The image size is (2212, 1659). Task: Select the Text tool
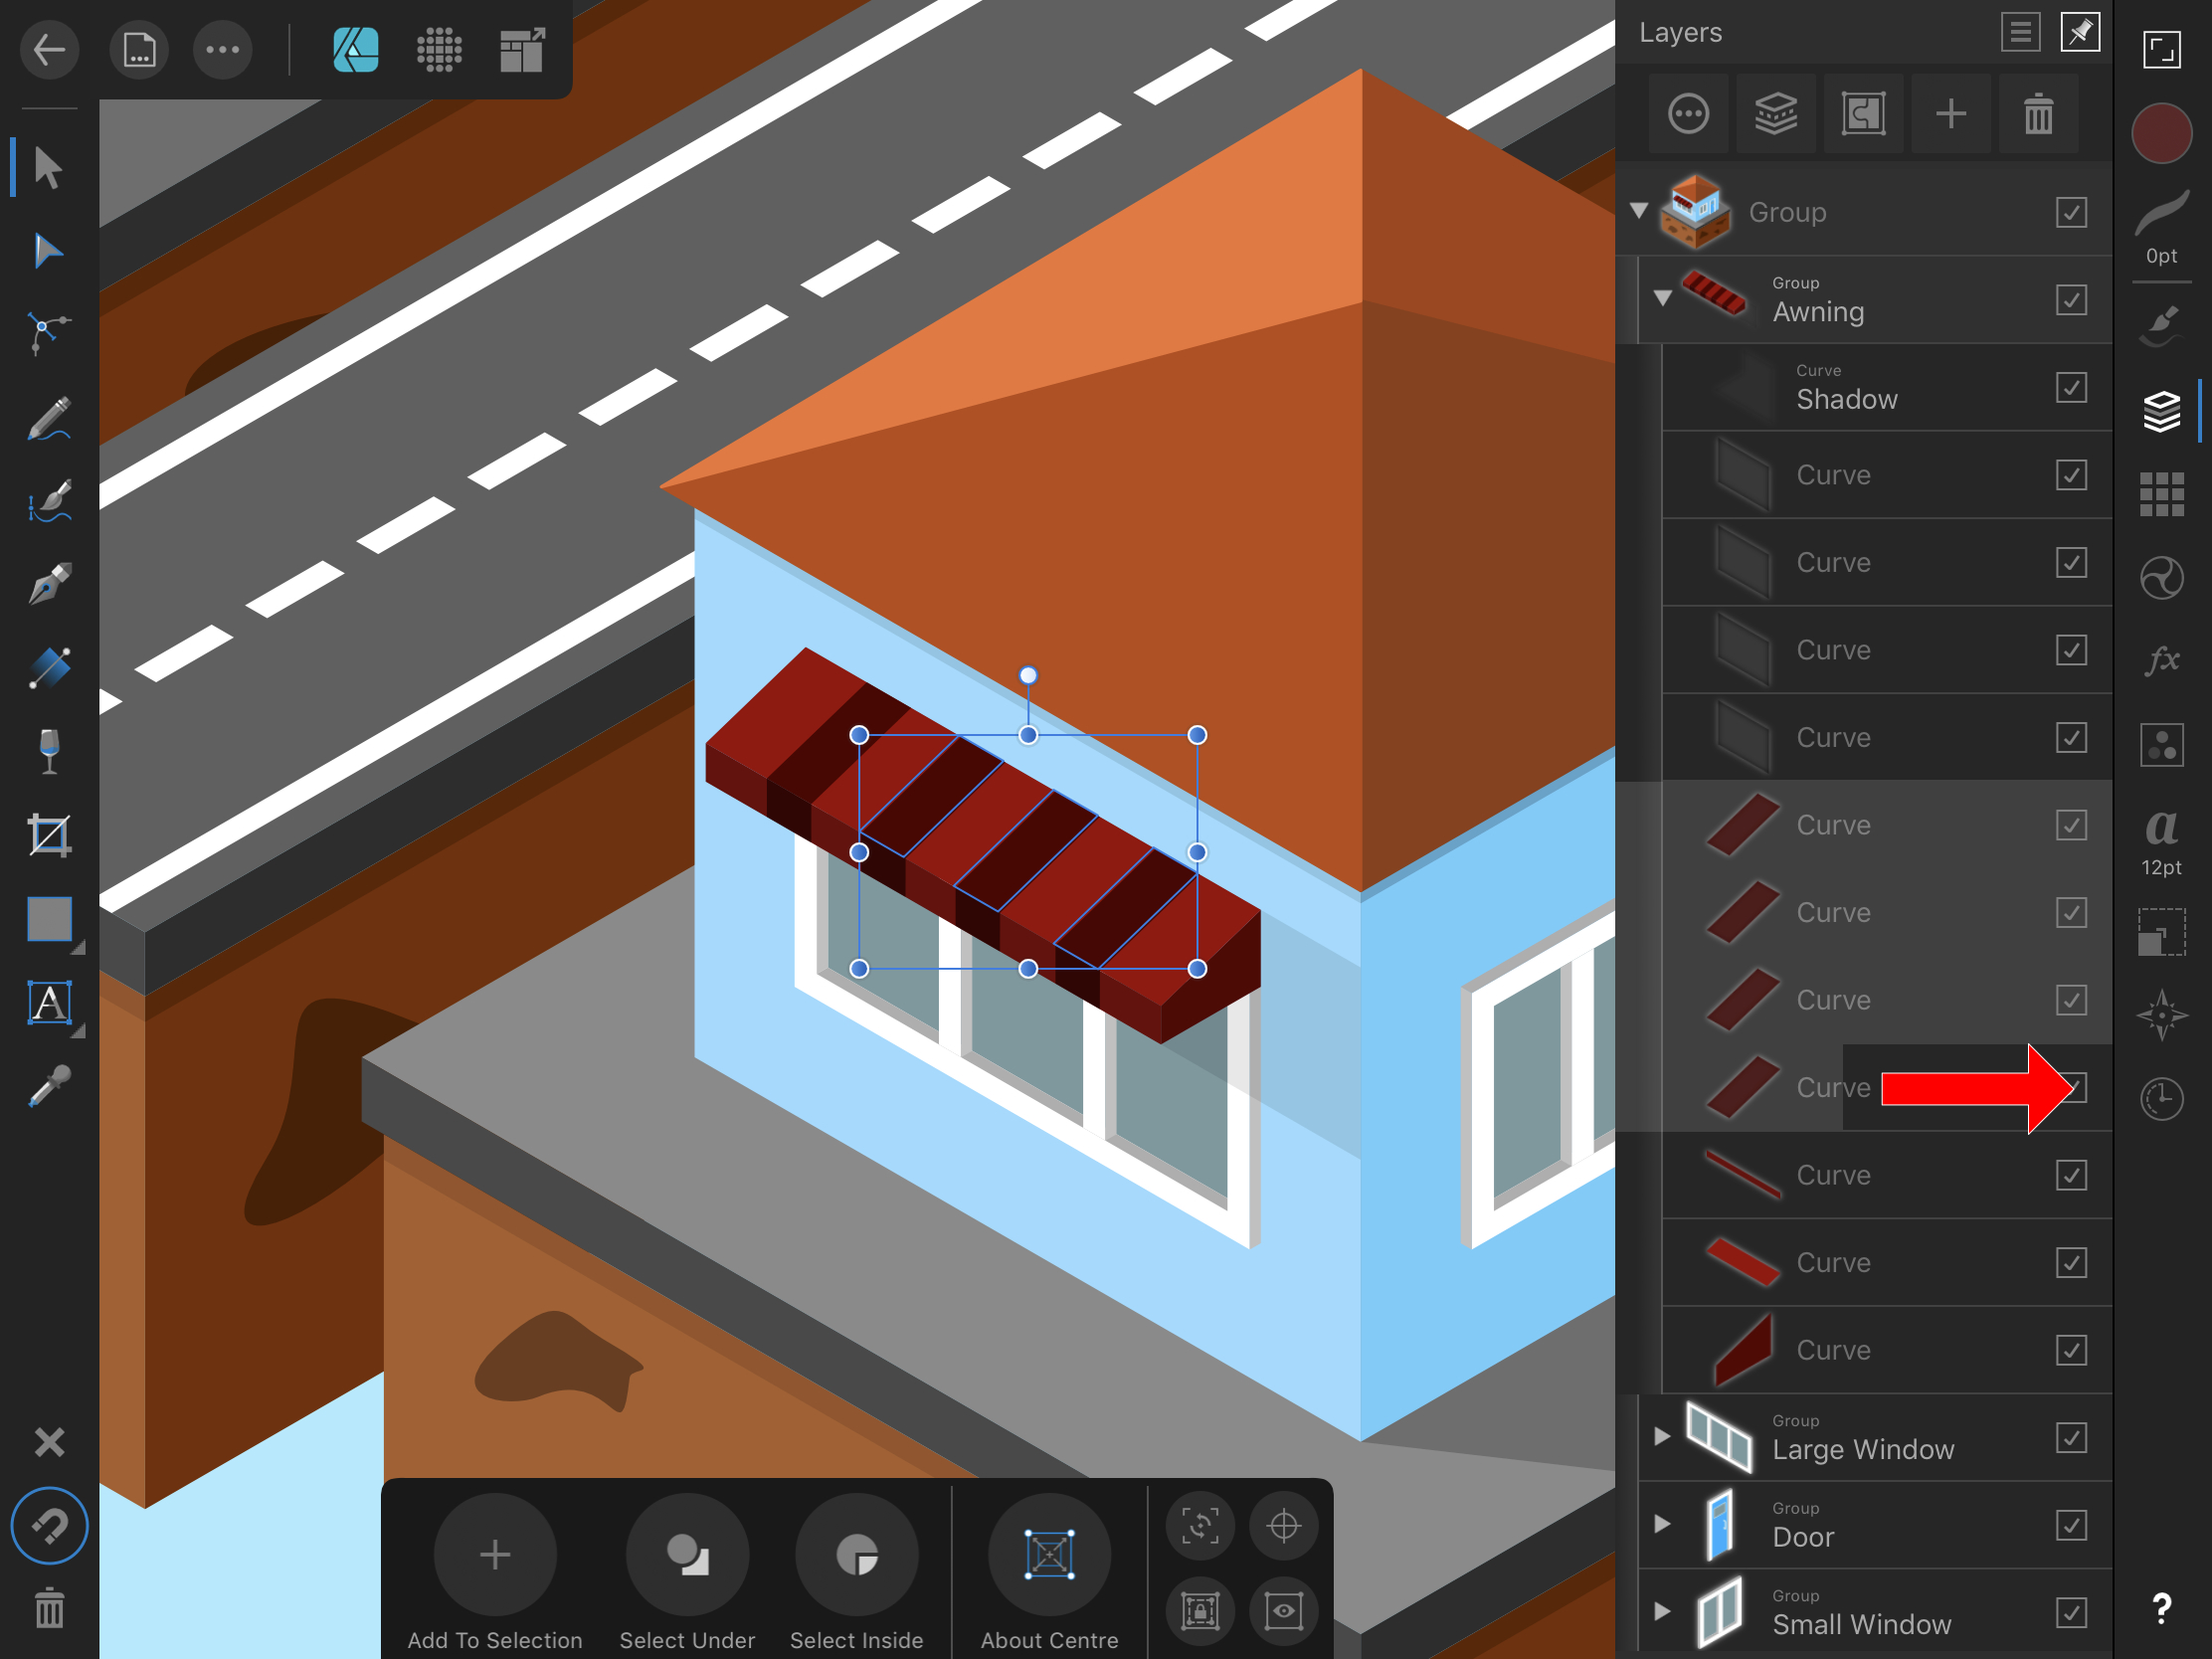(x=50, y=1004)
